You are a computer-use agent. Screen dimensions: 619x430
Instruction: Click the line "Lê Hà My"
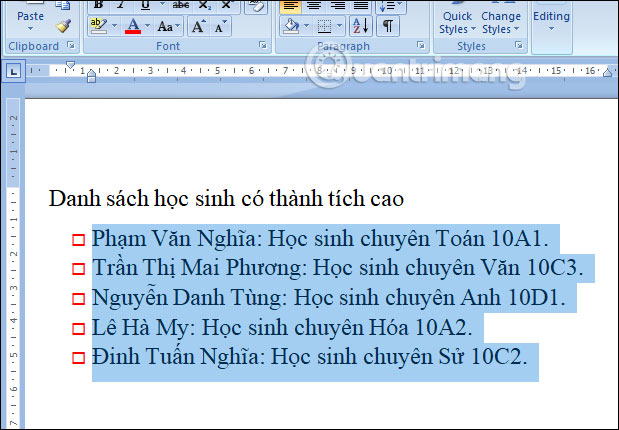point(282,328)
